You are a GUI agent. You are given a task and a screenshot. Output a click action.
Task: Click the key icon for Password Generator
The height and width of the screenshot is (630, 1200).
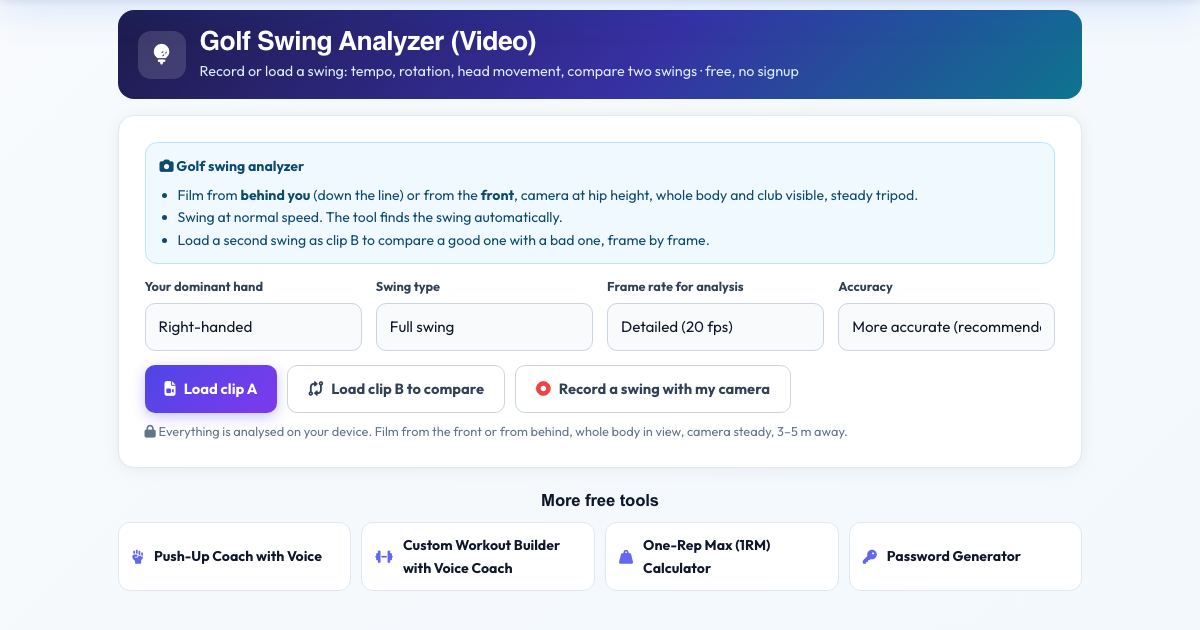click(870, 557)
